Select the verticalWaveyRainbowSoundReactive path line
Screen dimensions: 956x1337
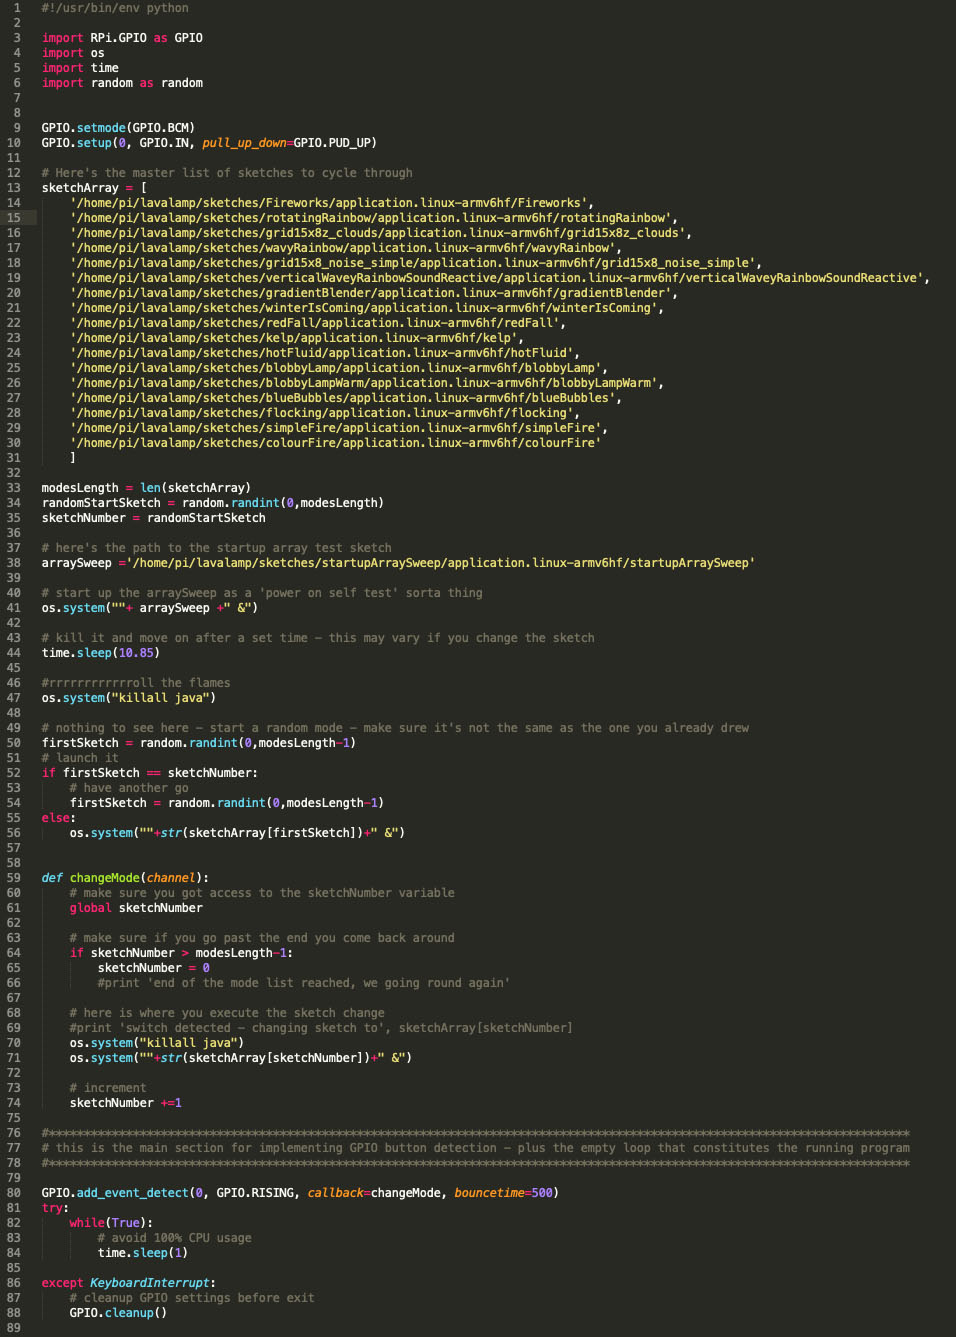499,278
